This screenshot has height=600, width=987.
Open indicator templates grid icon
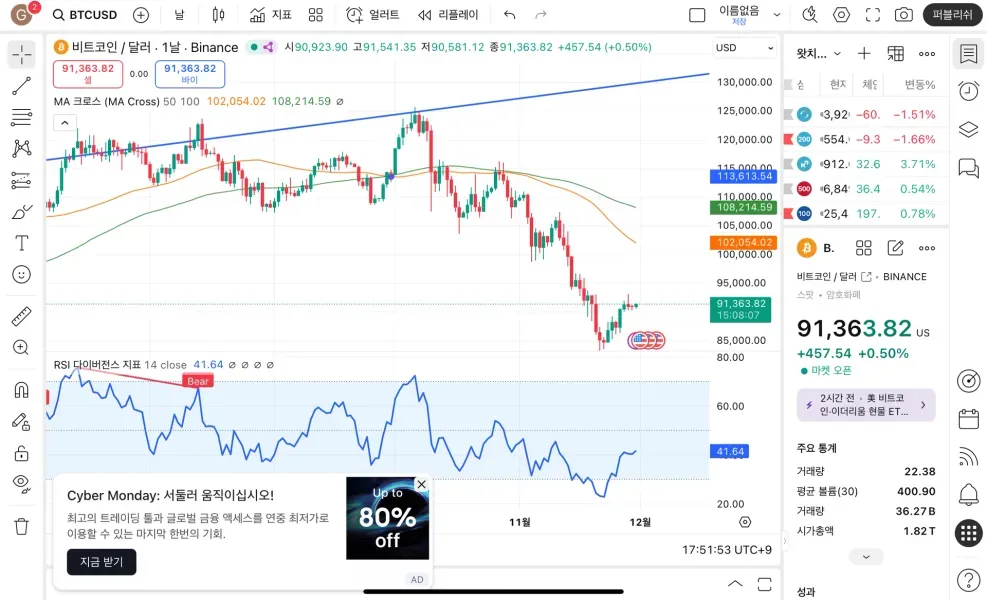pyautogui.click(x=316, y=14)
